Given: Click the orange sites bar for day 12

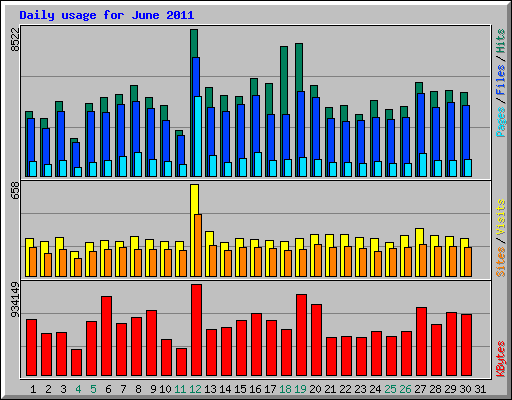Looking at the screenshot, I should (198, 245).
